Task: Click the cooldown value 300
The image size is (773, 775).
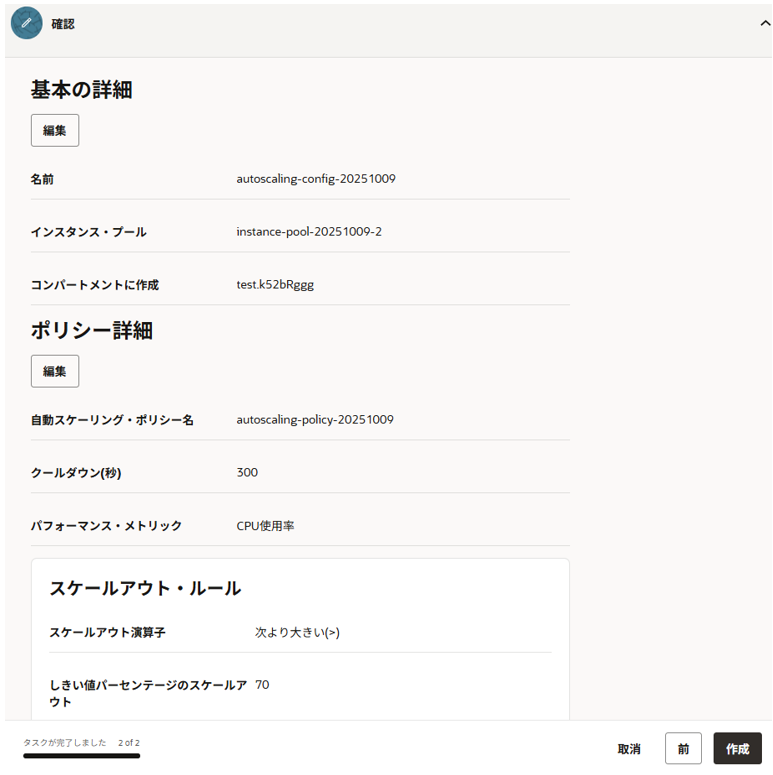Action: point(247,472)
